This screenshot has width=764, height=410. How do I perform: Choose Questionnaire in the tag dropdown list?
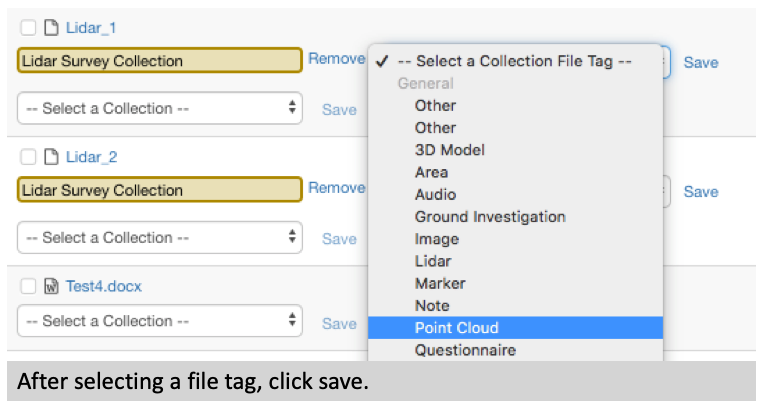[x=465, y=350]
